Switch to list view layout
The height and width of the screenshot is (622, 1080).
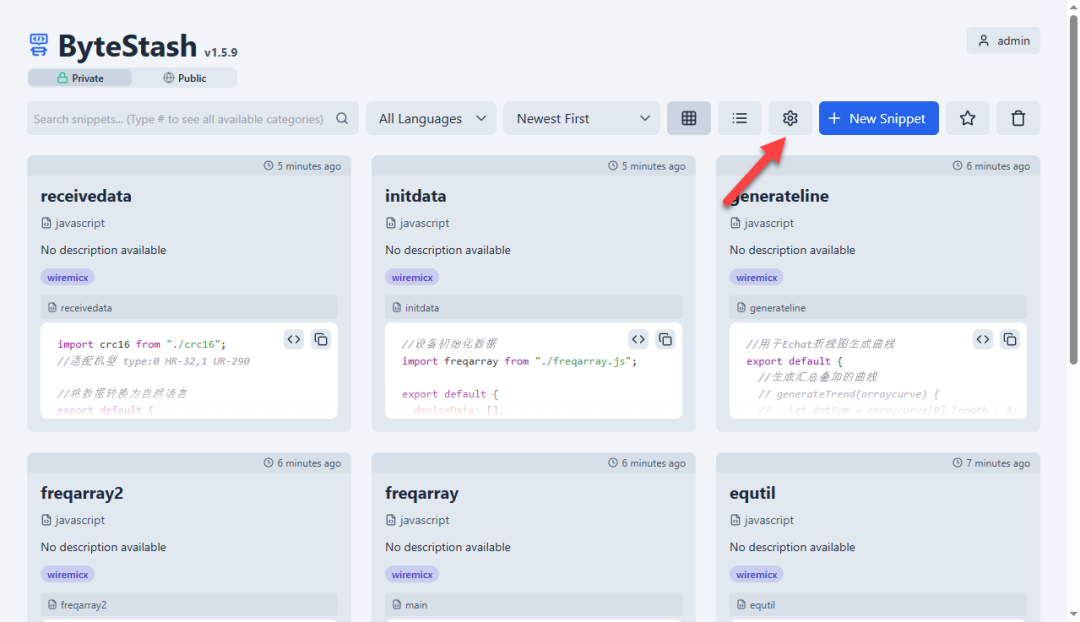coord(739,118)
